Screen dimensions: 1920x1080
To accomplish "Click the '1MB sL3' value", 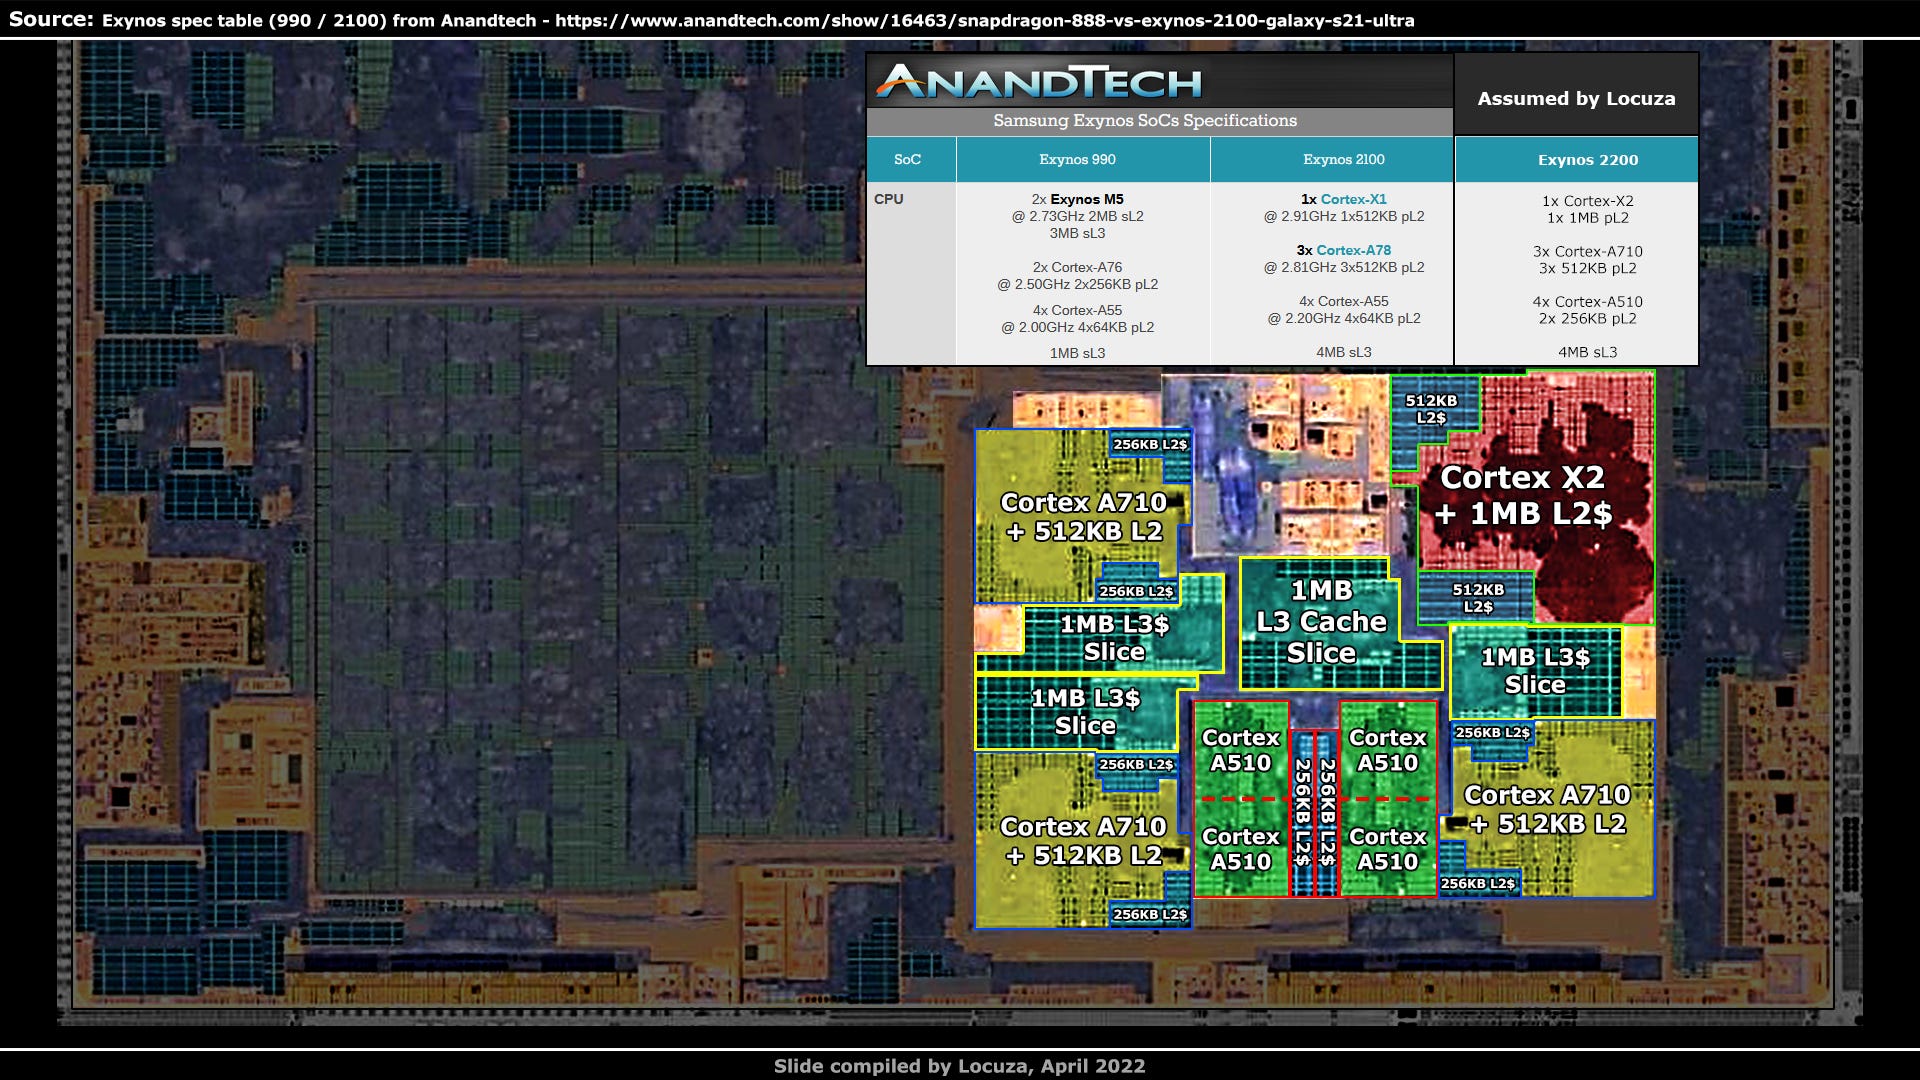I will coord(1077,353).
